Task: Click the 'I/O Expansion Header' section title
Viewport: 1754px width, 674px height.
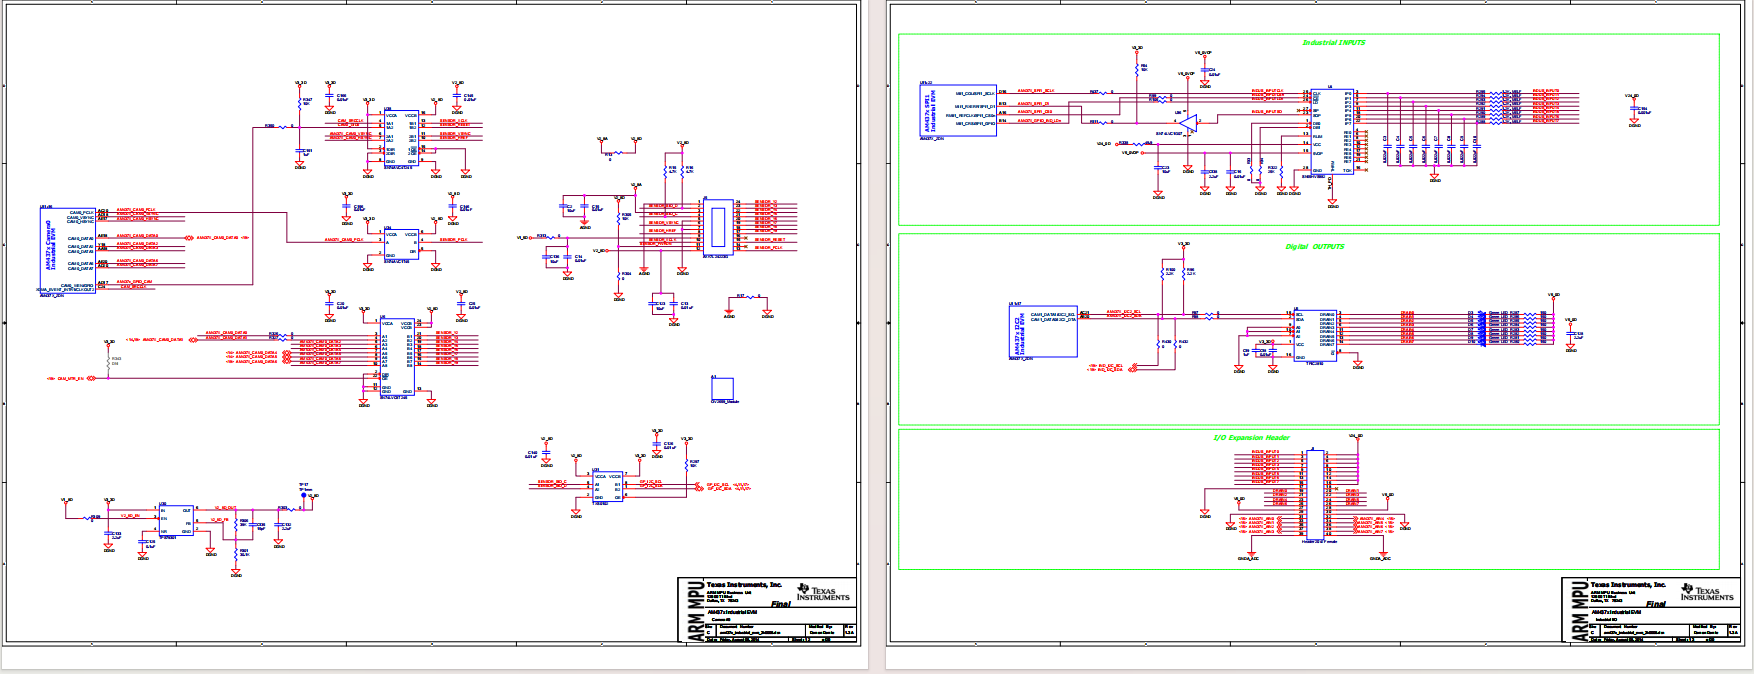Action: coord(1251,438)
